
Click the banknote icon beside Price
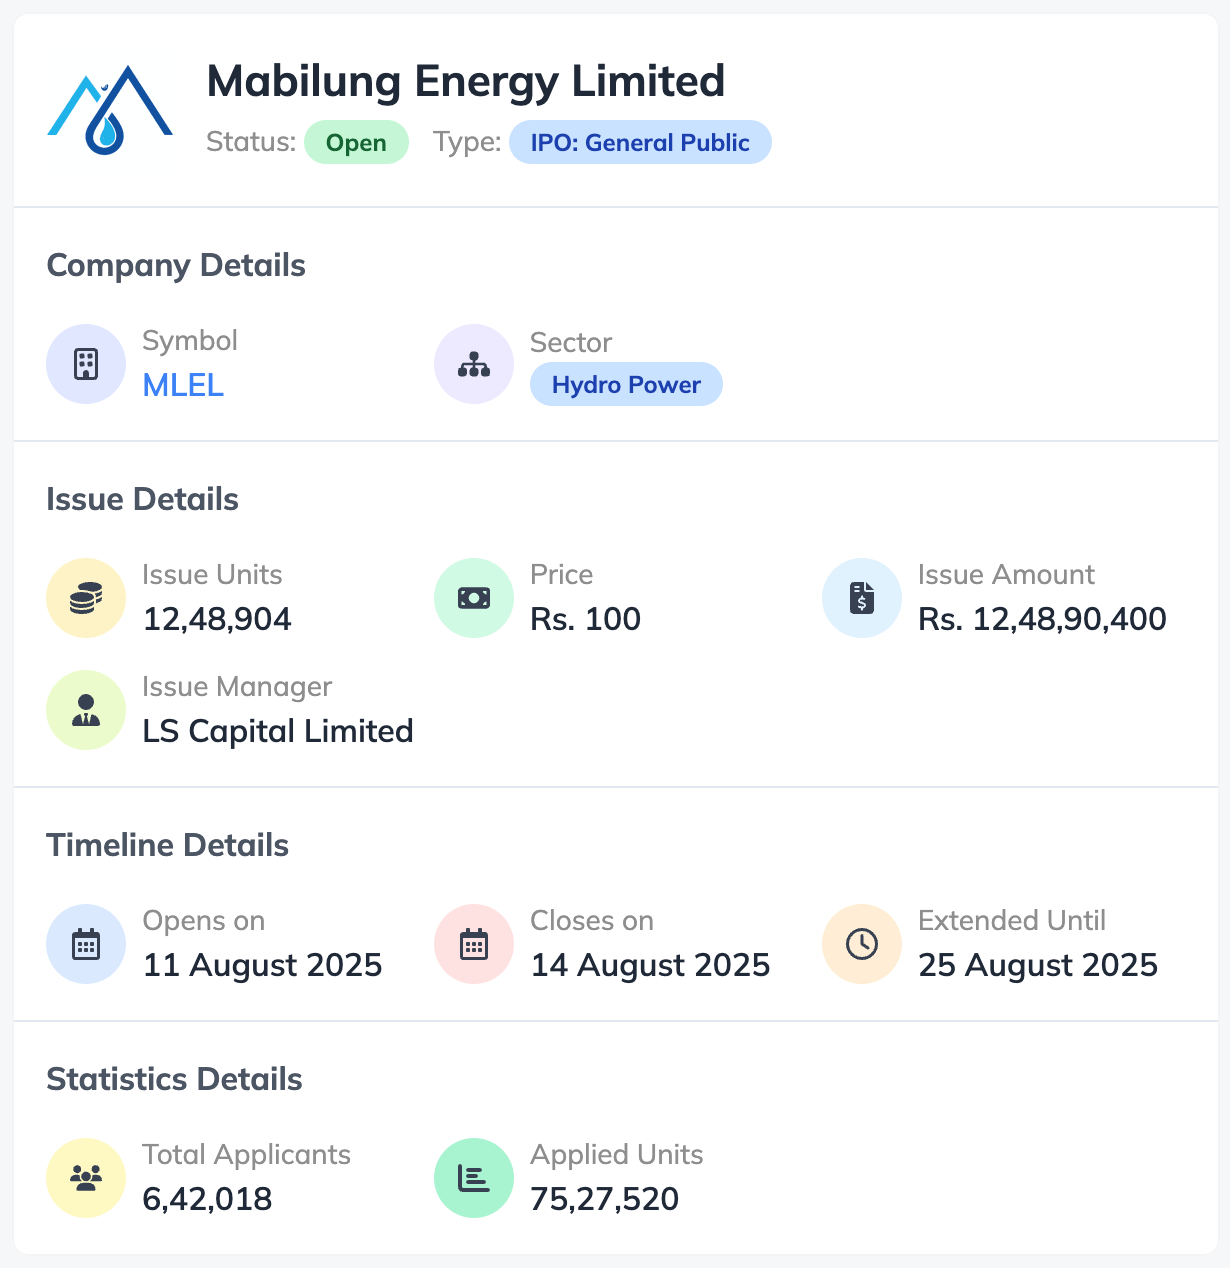point(474,598)
